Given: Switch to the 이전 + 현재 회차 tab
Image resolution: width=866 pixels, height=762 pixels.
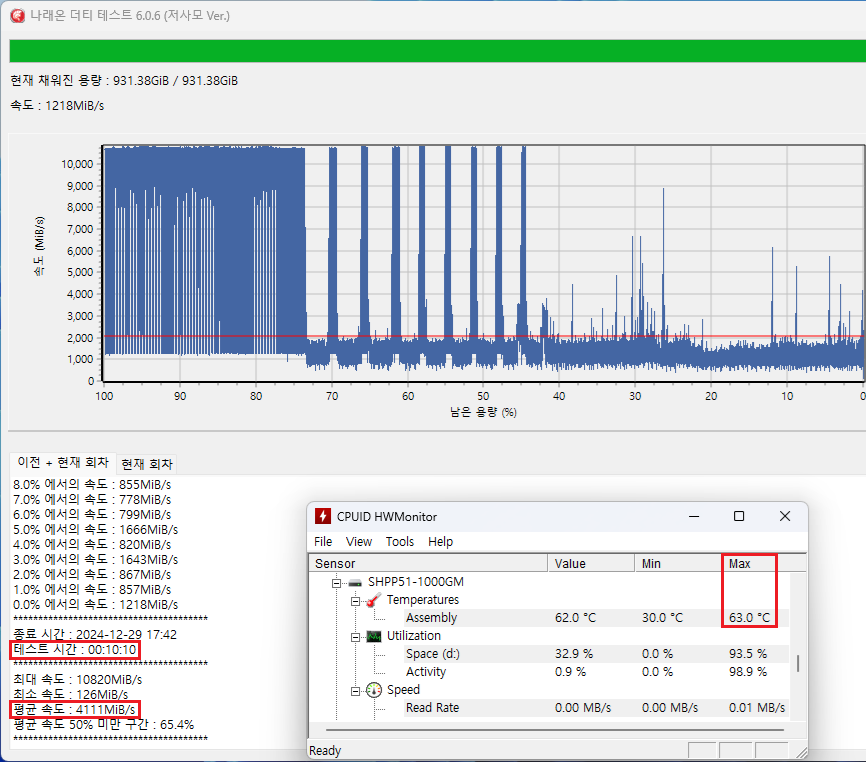Looking at the screenshot, I should pos(63,462).
